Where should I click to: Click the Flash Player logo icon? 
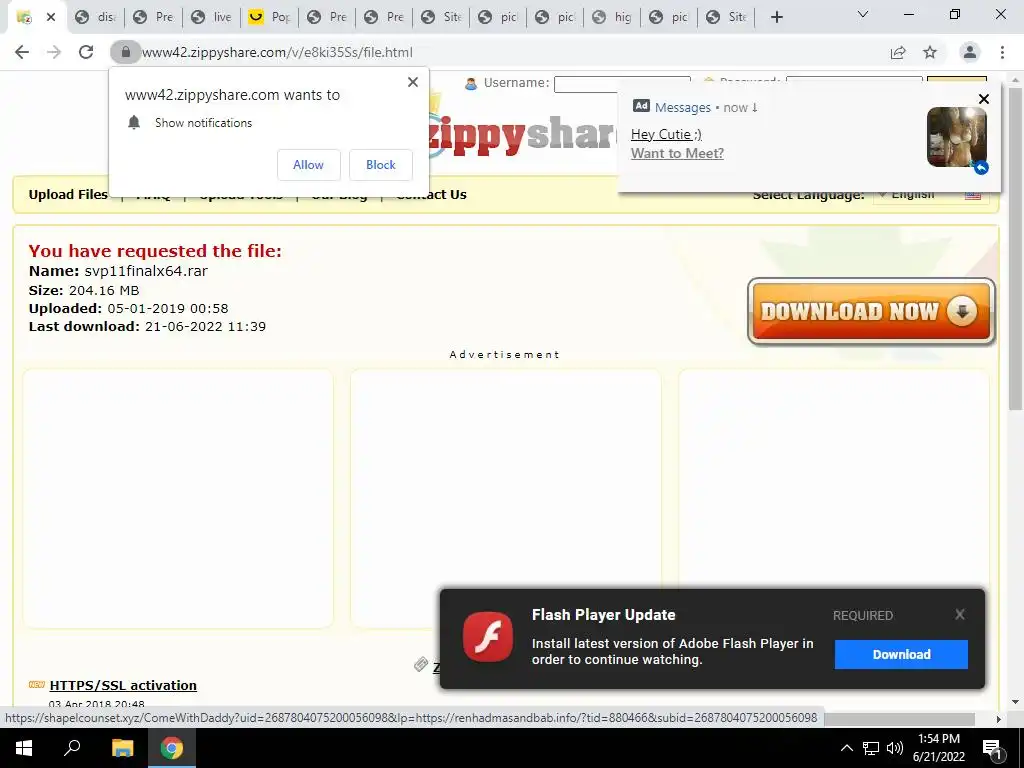pos(488,637)
